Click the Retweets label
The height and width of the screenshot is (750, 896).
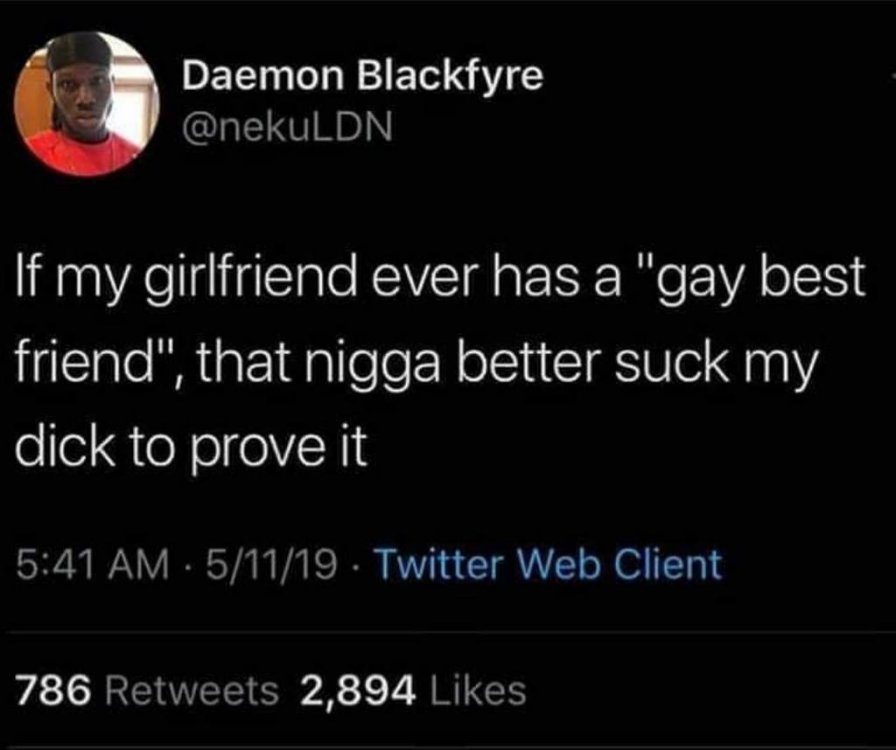point(193,689)
